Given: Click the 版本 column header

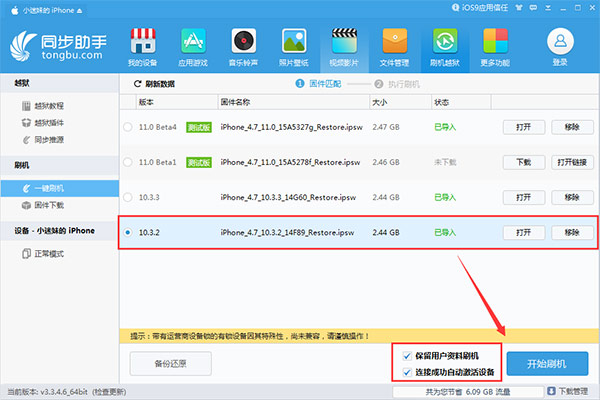Looking at the screenshot, I should tap(177, 102).
